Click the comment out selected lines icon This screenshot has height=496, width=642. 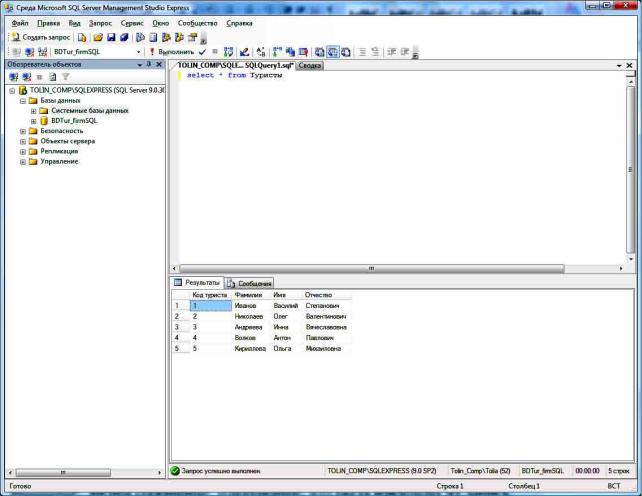click(x=362, y=52)
